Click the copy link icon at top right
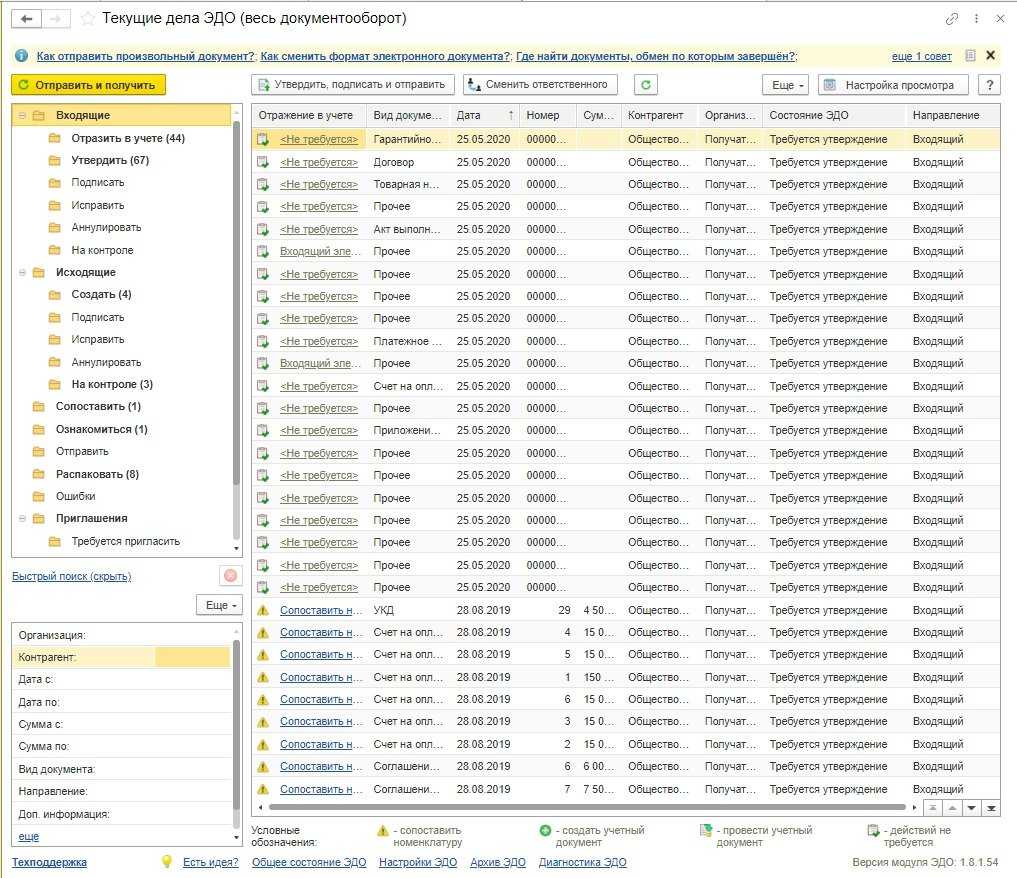Viewport: 1017px width, 878px height. [x=951, y=19]
